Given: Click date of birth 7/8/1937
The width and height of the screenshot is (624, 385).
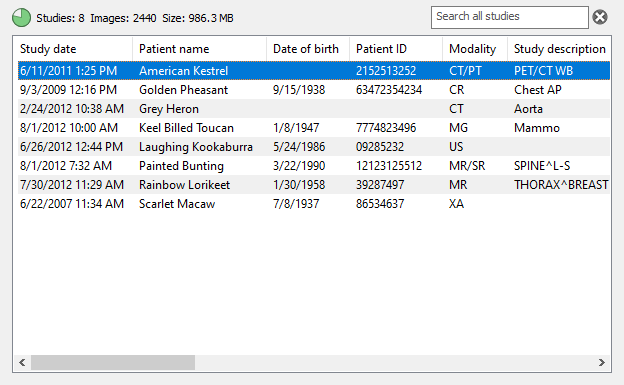Looking at the screenshot, I should (296, 204).
